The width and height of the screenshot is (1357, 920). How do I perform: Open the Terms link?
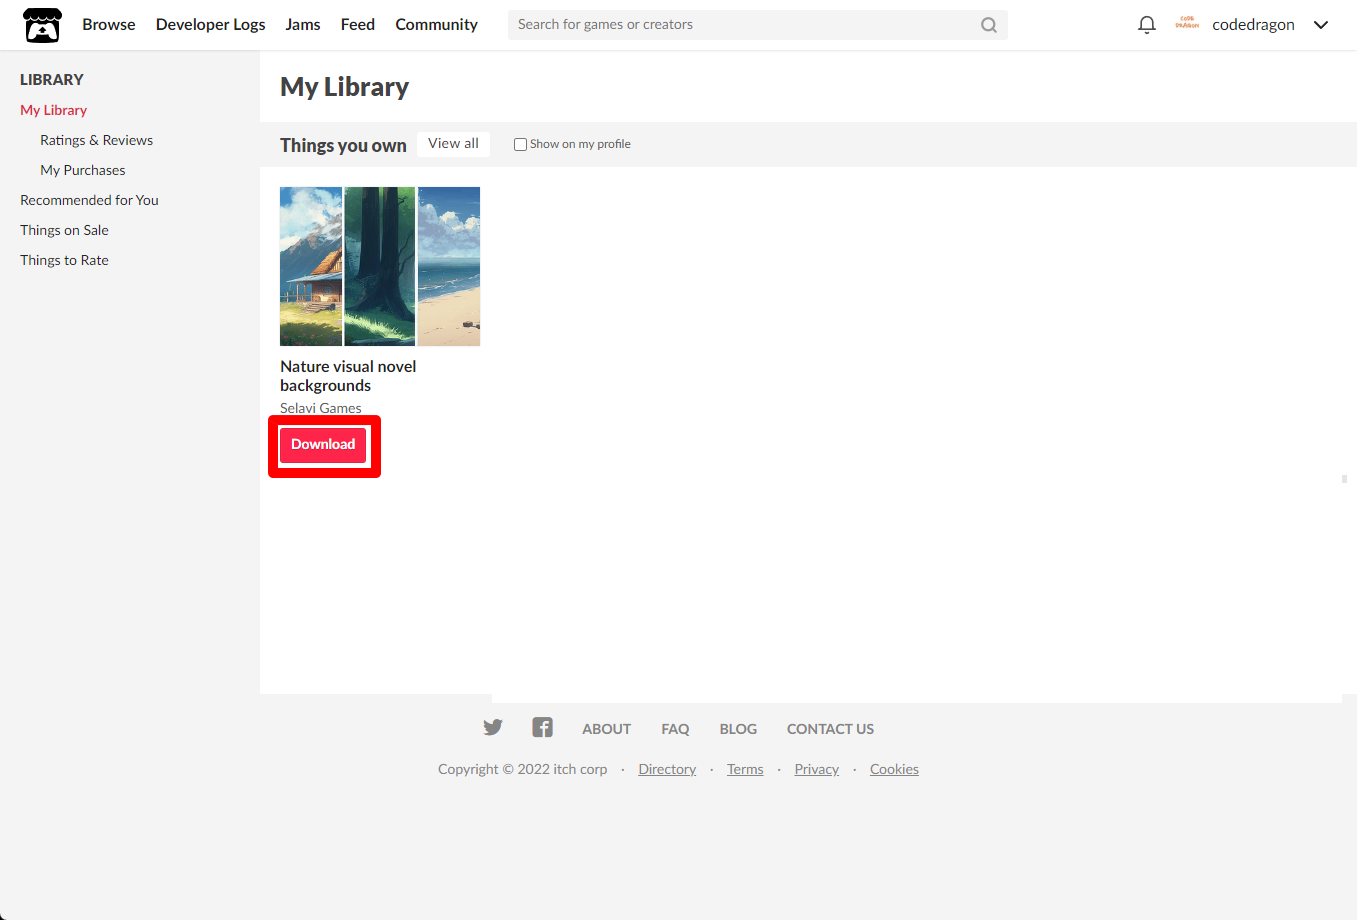(x=745, y=769)
